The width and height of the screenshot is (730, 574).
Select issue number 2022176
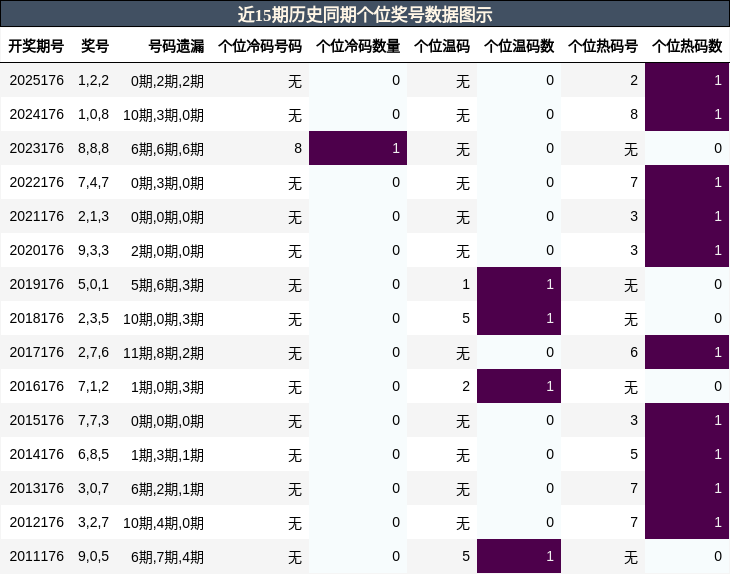click(36, 182)
